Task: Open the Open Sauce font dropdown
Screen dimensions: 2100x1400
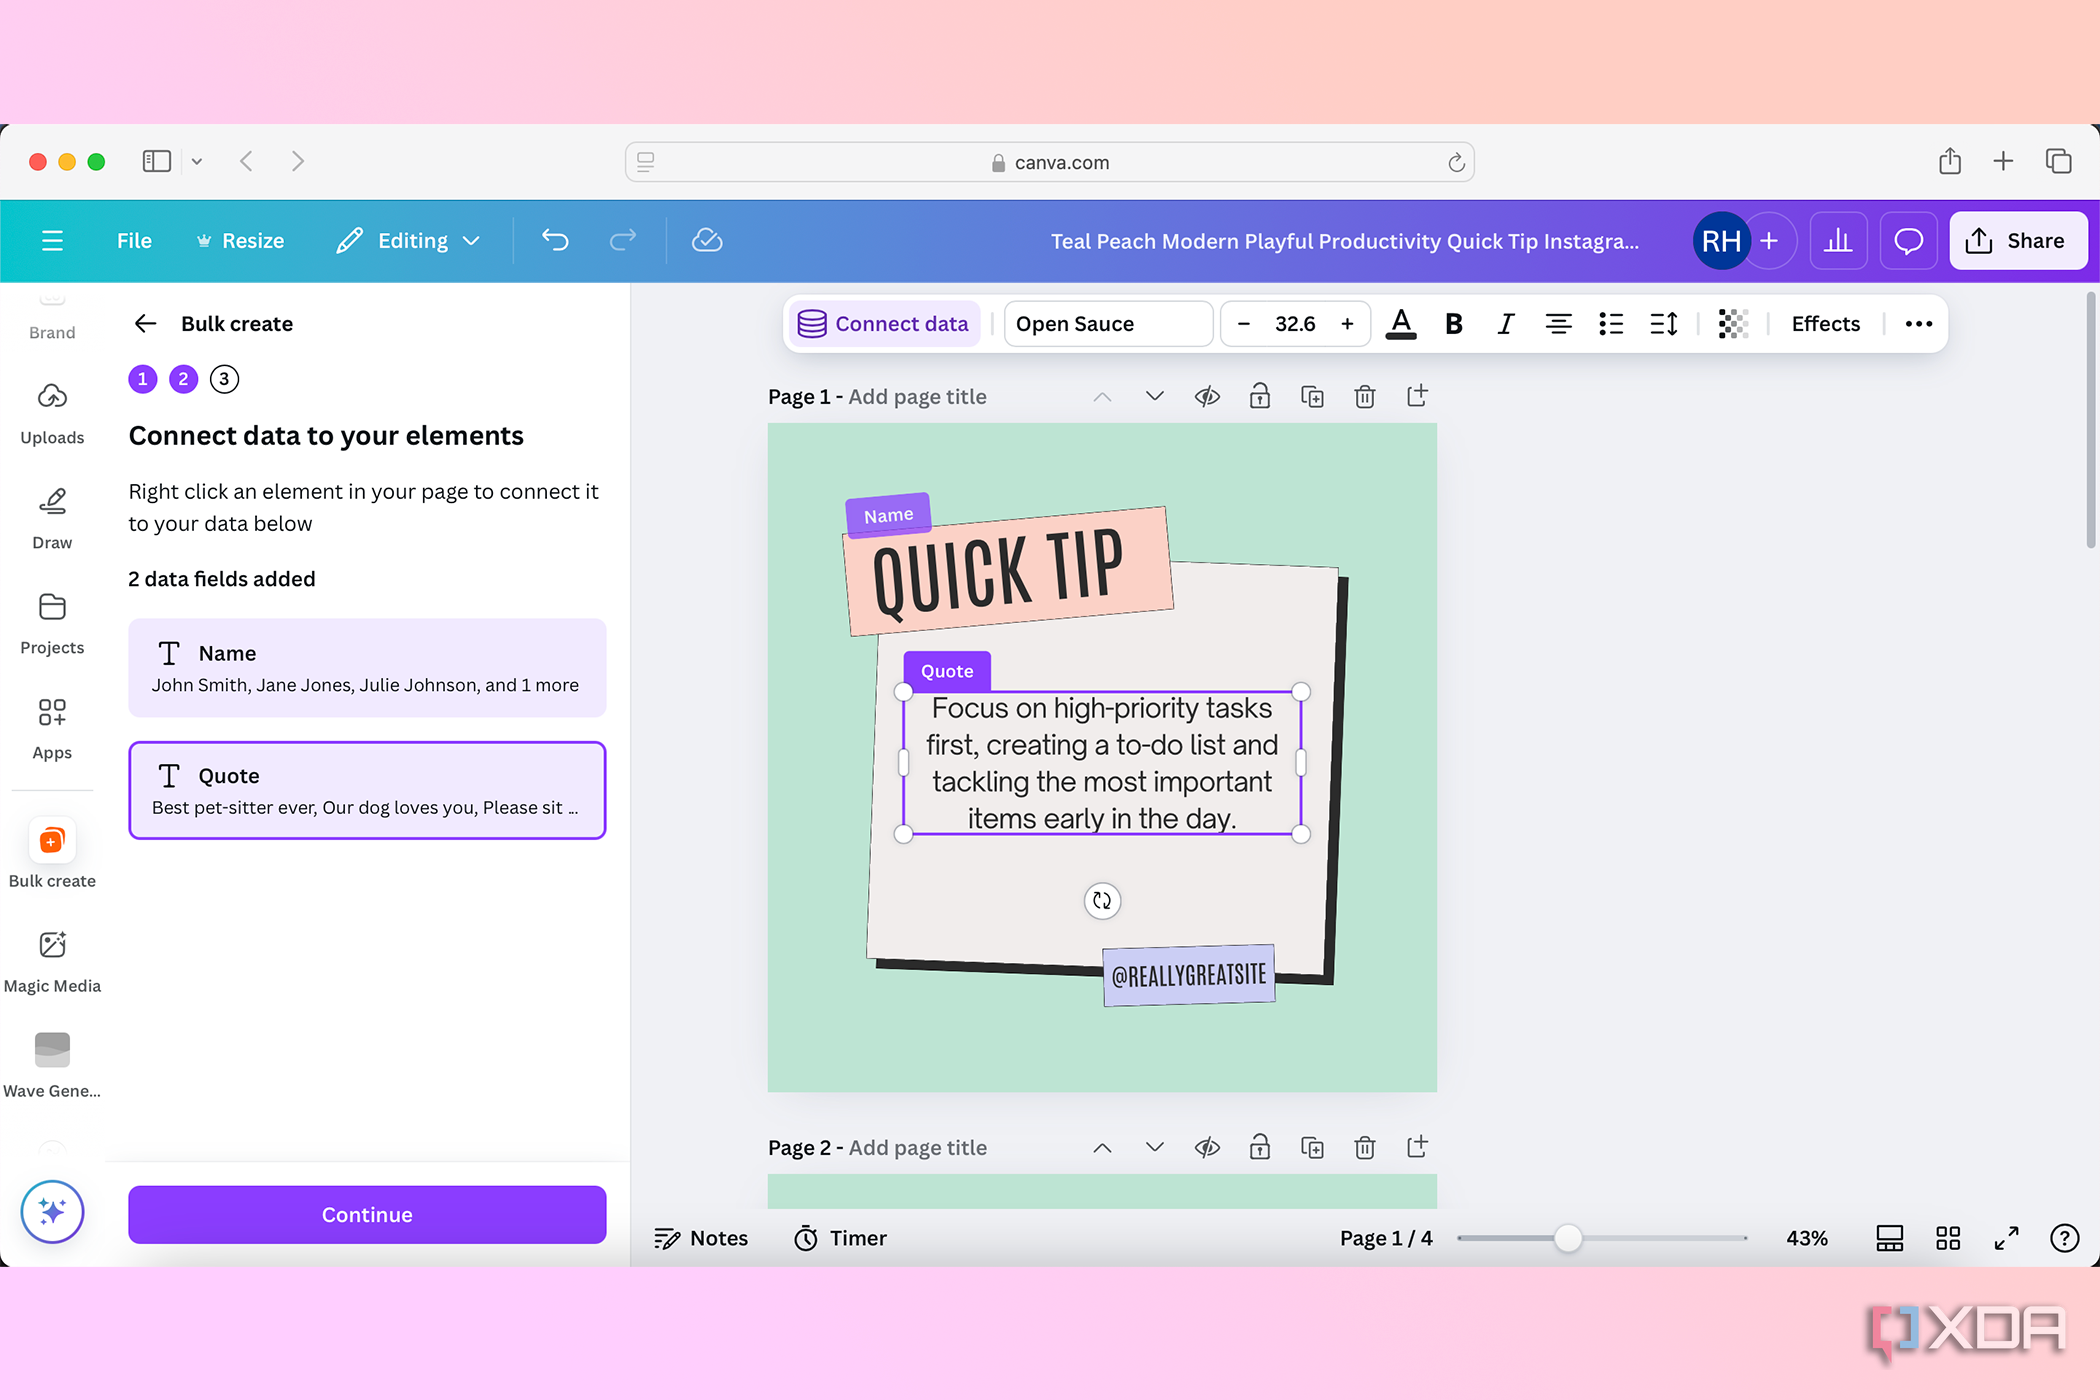Action: [x=1108, y=324]
